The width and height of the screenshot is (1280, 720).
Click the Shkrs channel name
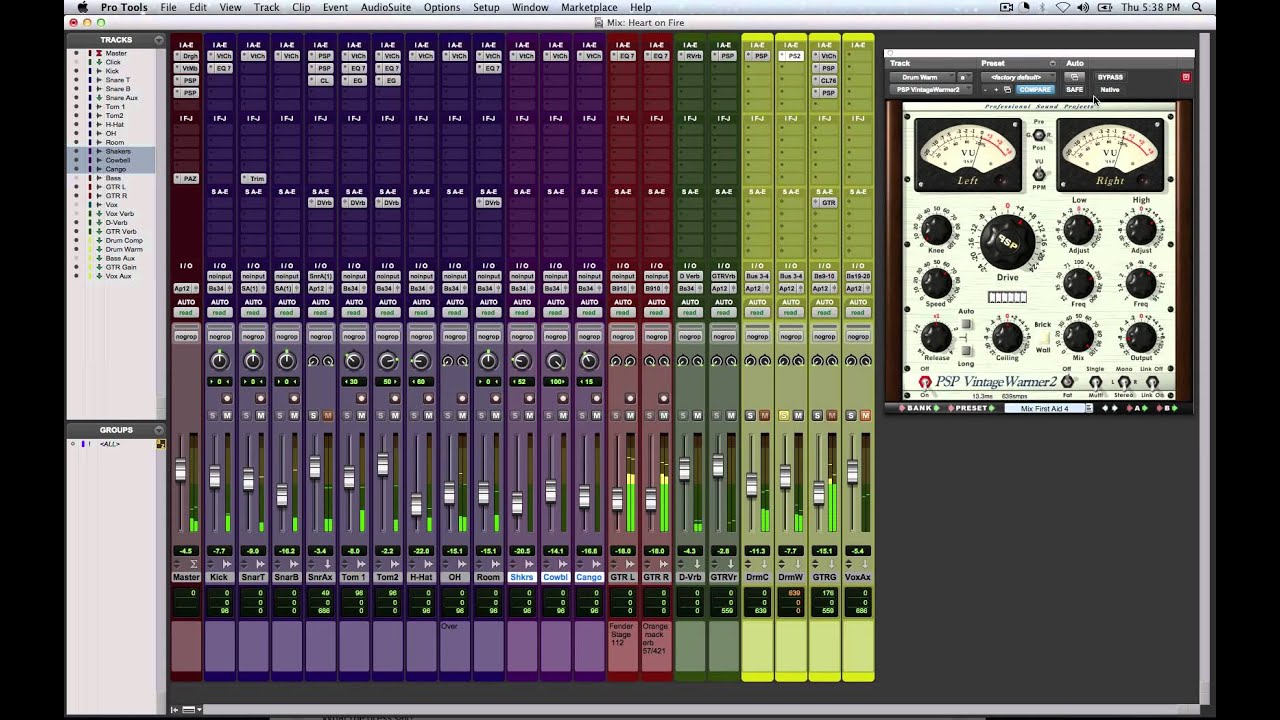pos(522,577)
